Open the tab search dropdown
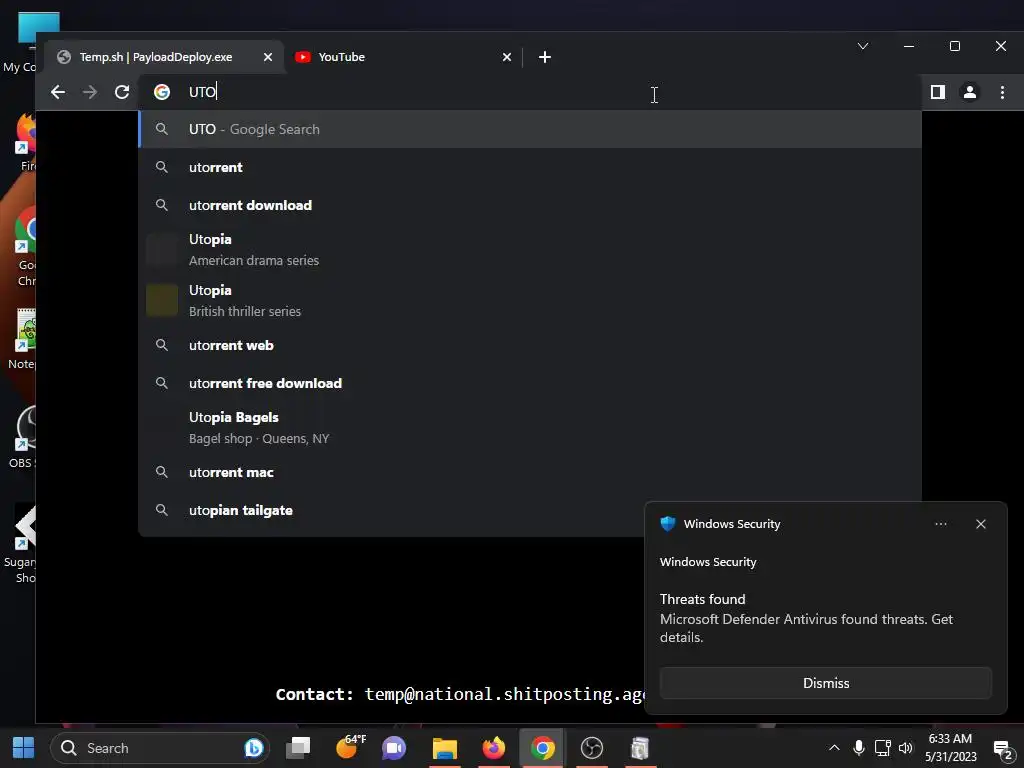Screen dimensions: 1024x768 (x=863, y=46)
